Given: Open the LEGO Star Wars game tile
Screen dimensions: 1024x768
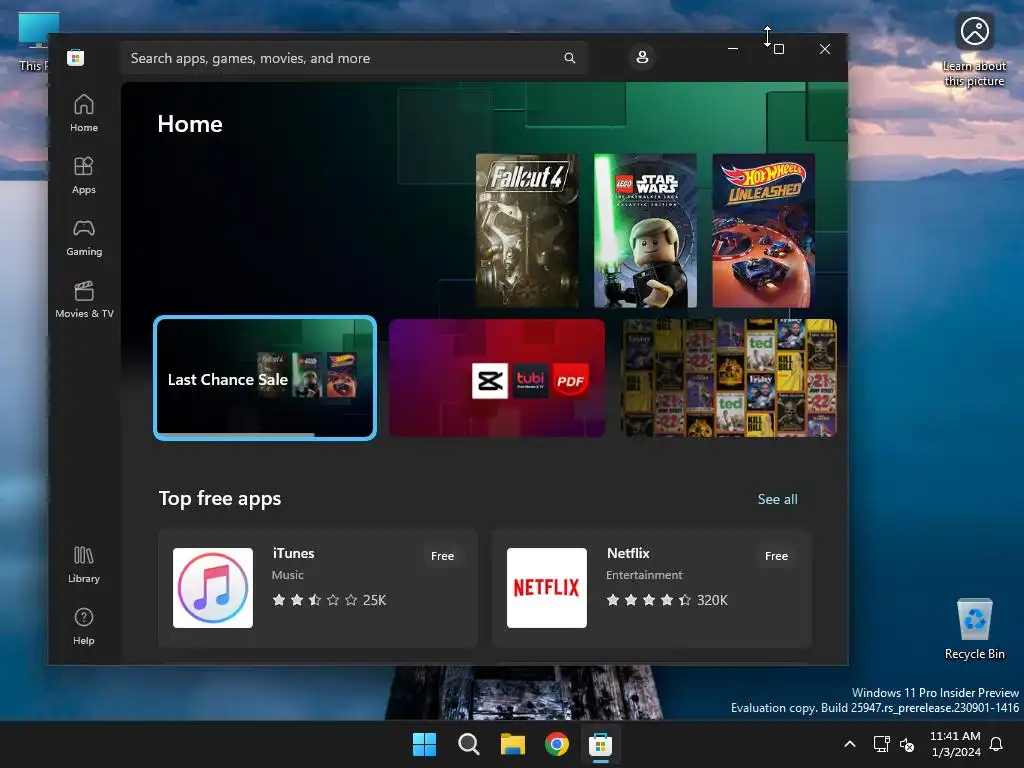Looking at the screenshot, I should coord(645,231).
